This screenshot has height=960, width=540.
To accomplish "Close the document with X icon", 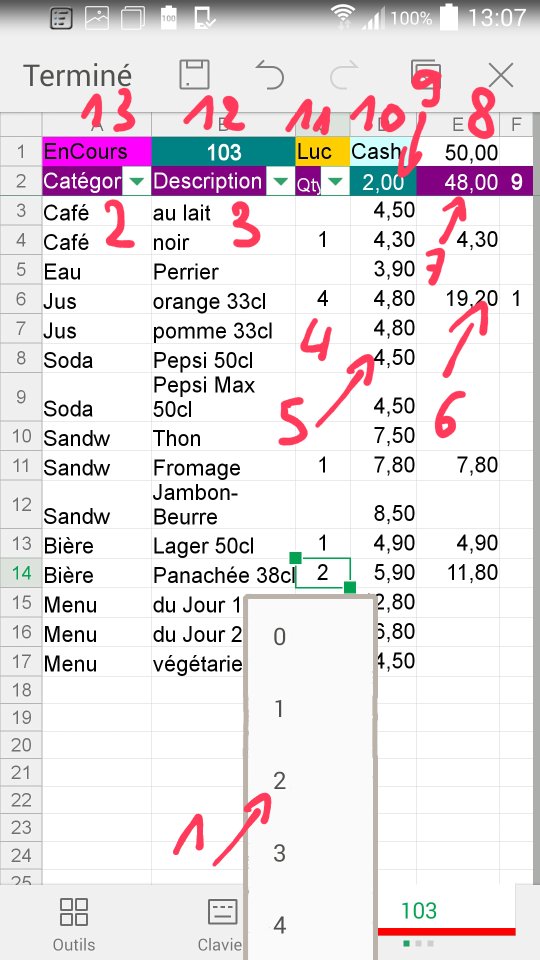I will pos(501,76).
